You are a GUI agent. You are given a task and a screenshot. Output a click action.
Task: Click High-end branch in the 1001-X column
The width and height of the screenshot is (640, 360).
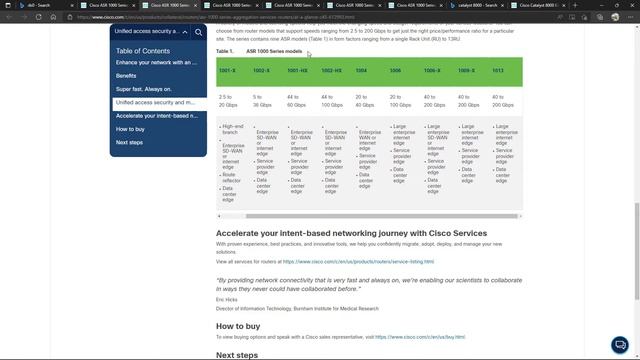233,129
